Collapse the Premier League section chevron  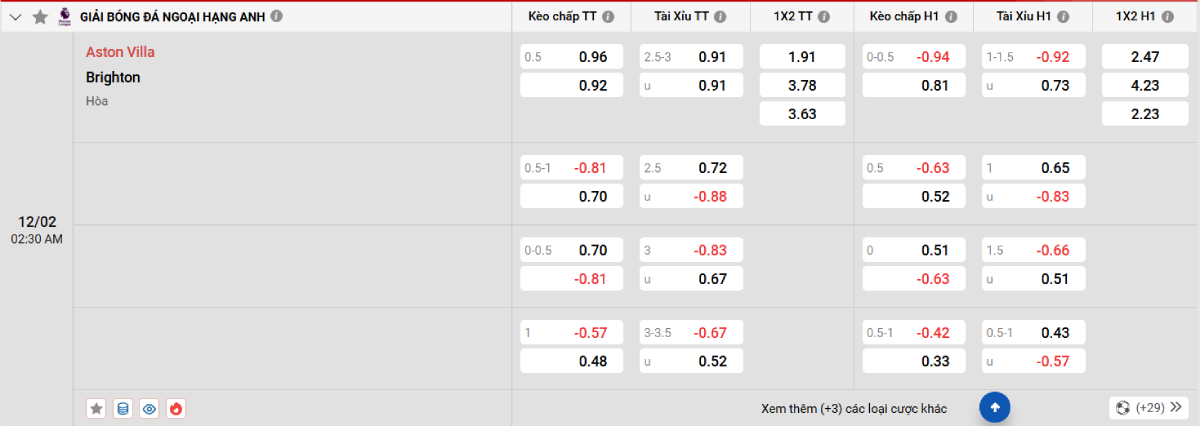pos(15,17)
